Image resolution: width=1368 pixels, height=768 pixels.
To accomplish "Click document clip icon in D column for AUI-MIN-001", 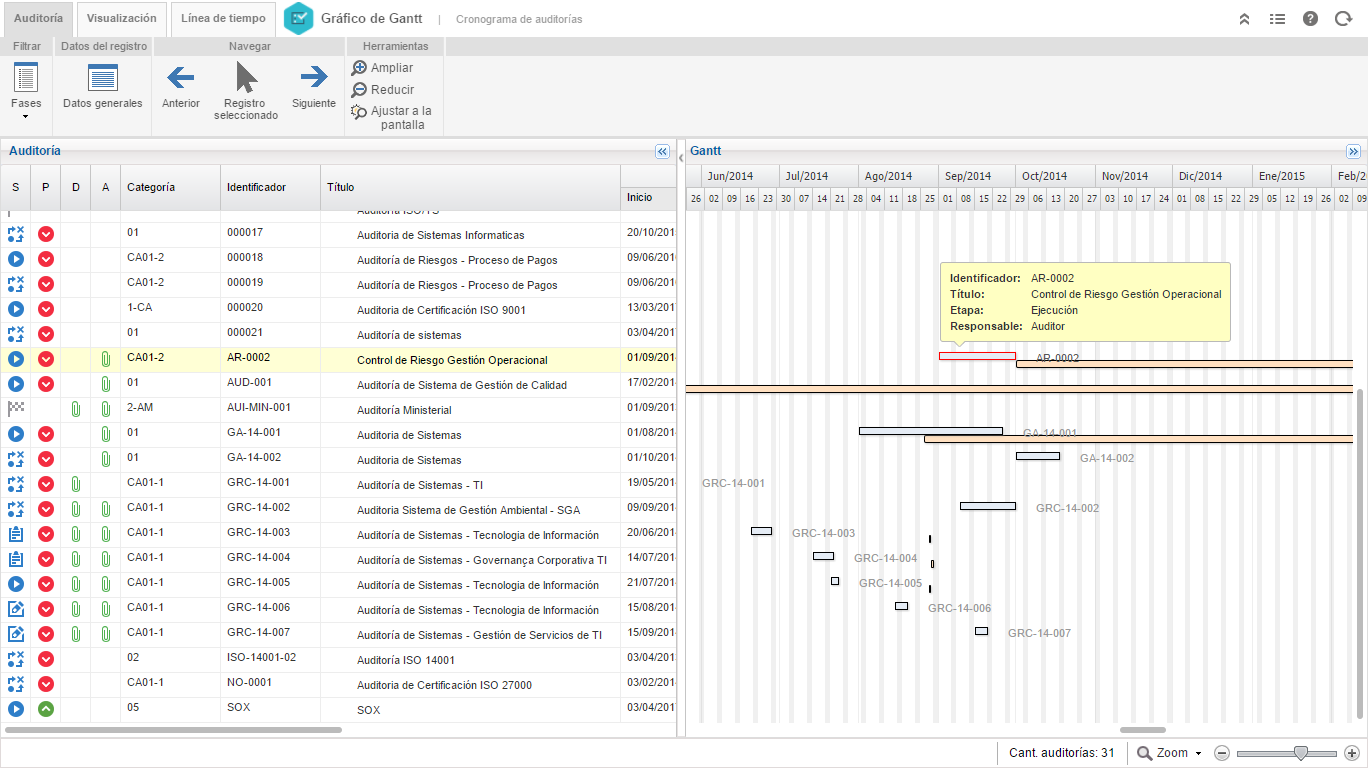I will point(75,409).
